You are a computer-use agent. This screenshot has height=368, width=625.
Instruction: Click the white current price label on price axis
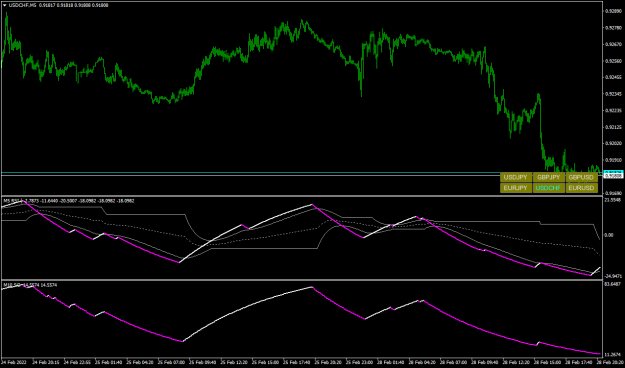tap(613, 175)
